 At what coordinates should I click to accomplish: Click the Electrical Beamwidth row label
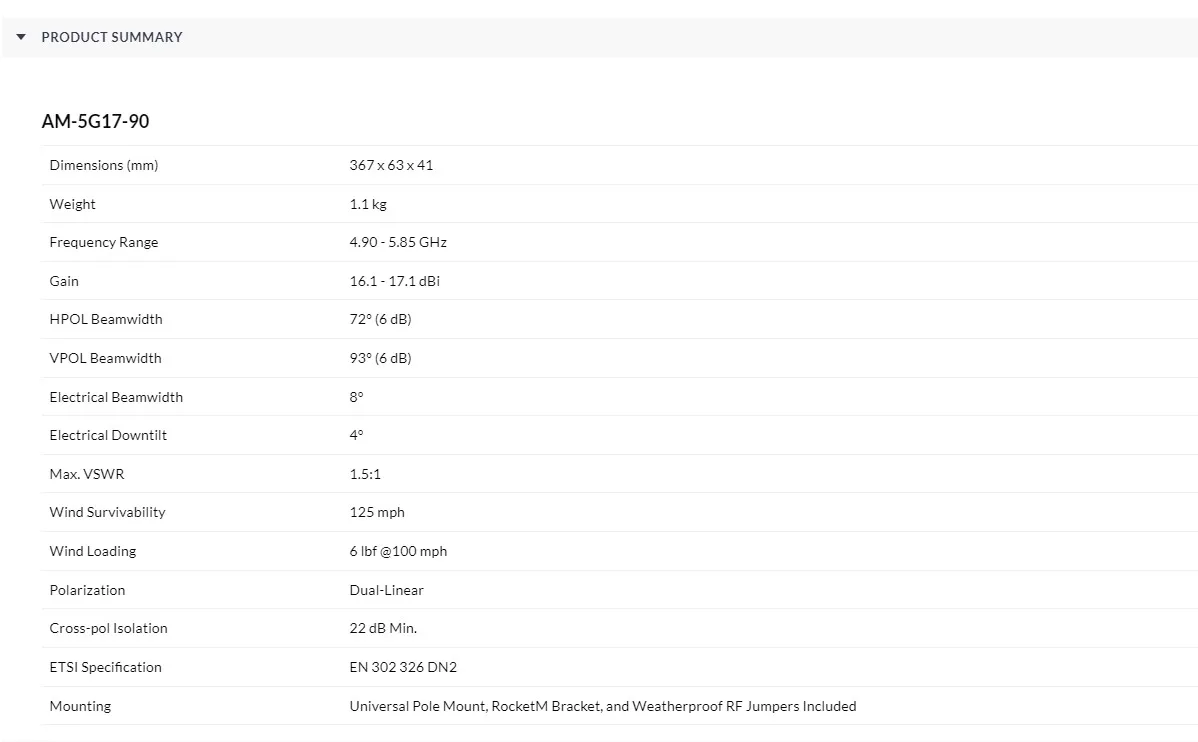point(116,397)
